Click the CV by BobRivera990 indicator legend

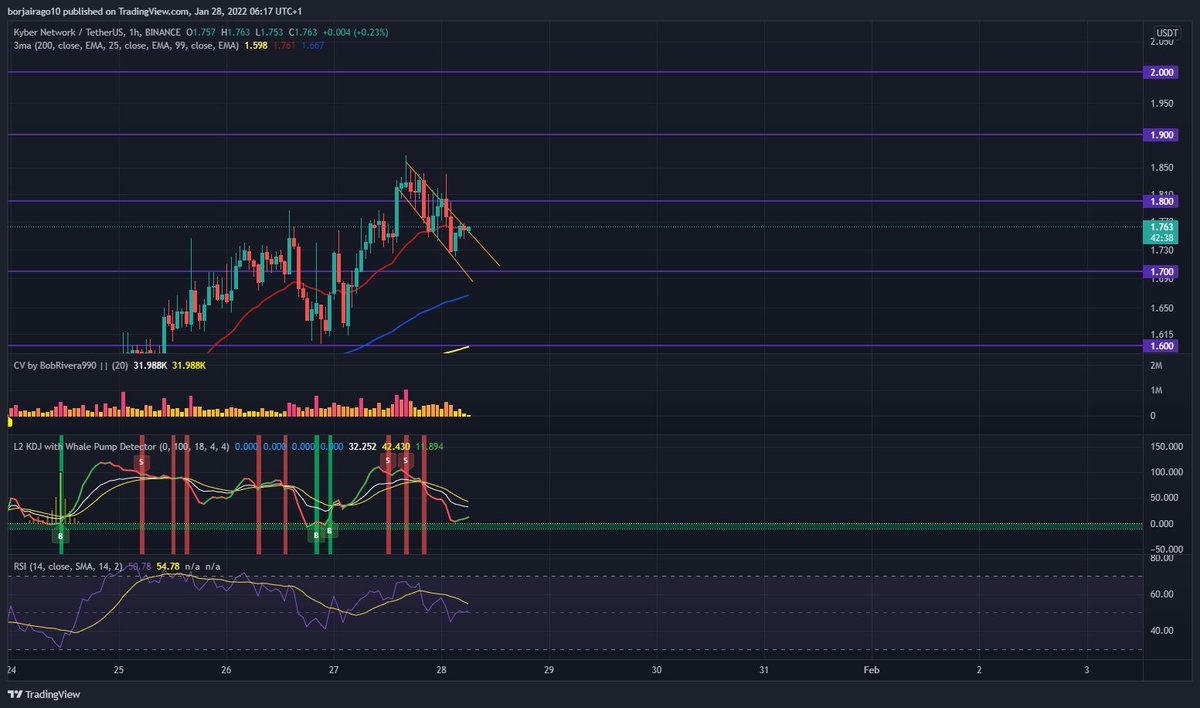71,367
